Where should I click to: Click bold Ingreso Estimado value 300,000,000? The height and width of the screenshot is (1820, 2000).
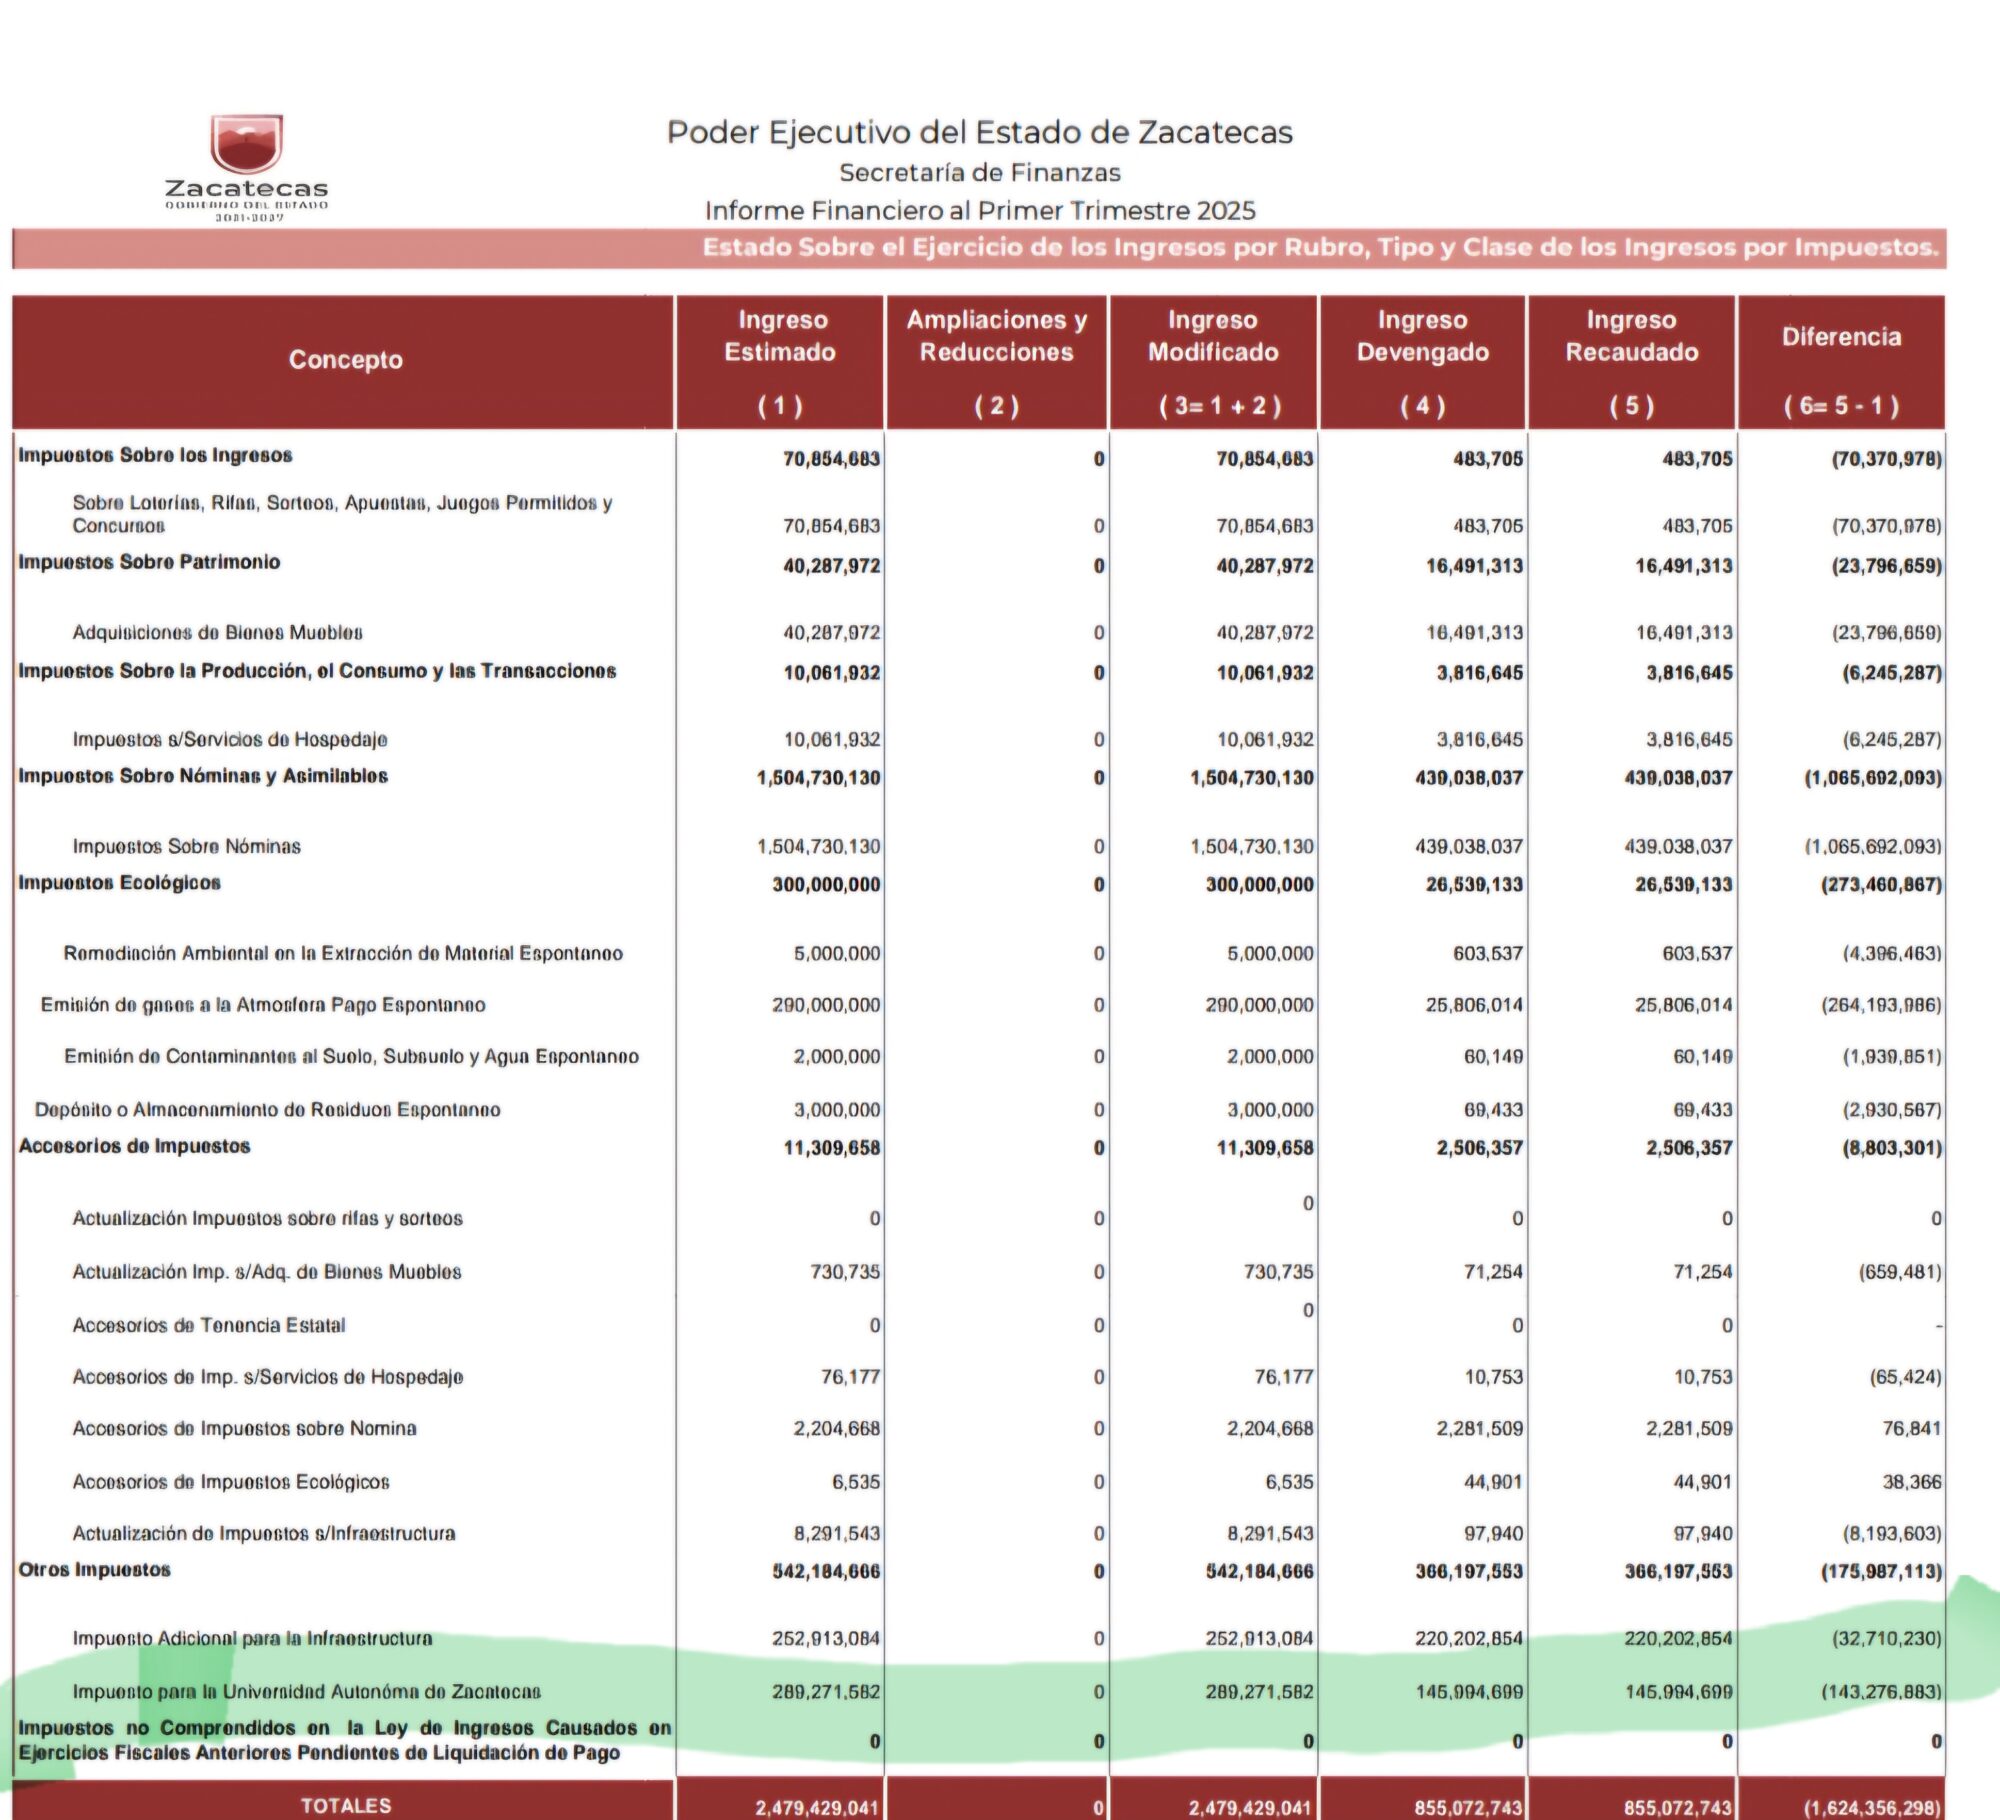pos(826,885)
